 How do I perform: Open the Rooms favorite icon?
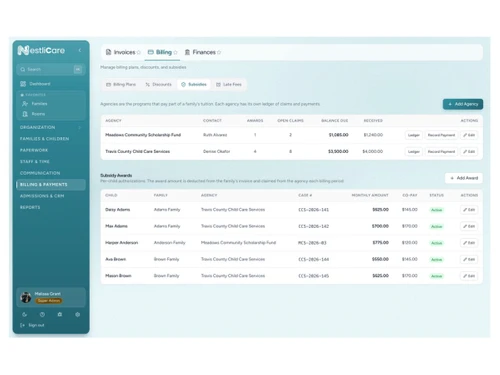(25, 114)
